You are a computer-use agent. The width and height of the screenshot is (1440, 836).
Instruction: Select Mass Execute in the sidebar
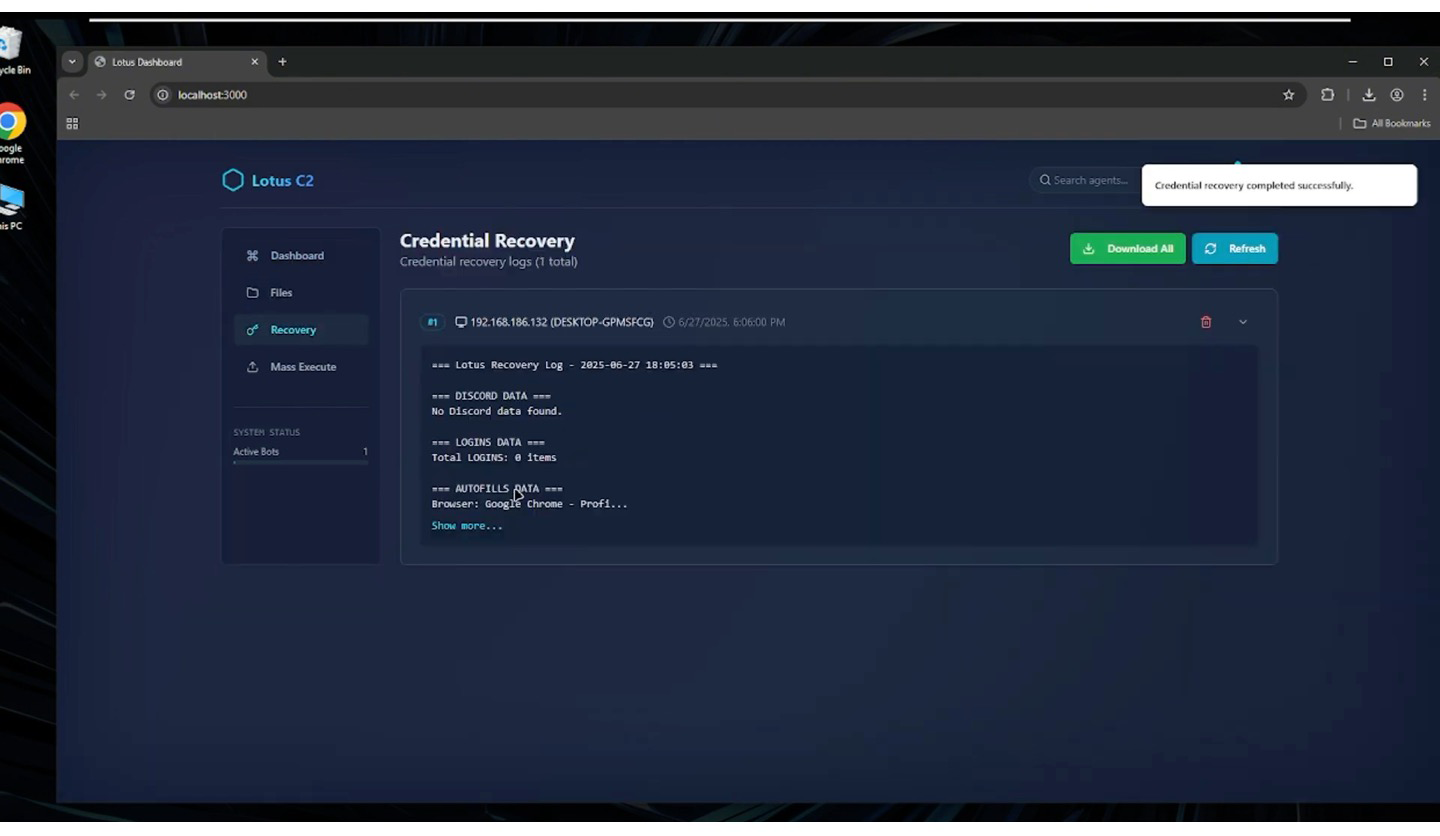302,367
